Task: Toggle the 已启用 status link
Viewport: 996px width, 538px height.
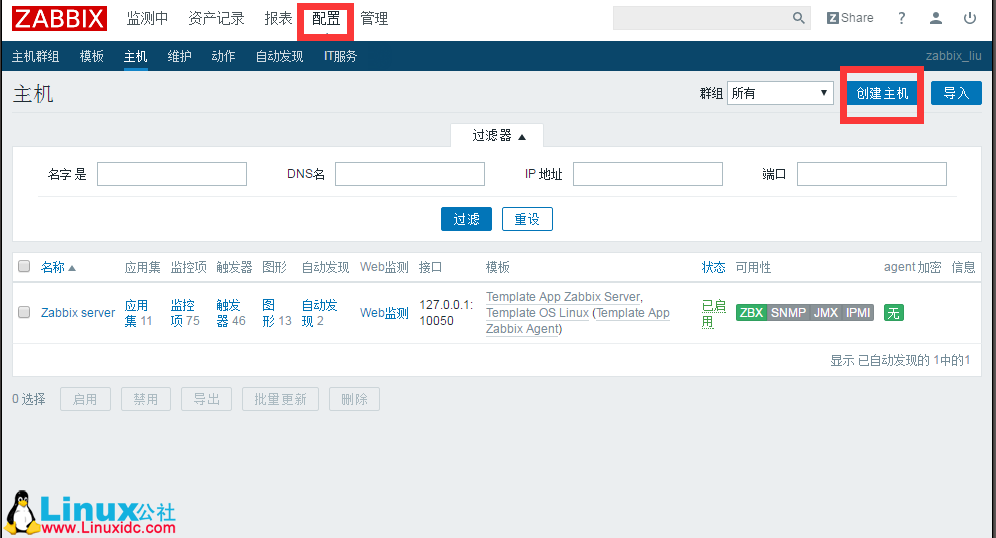Action: click(x=713, y=313)
